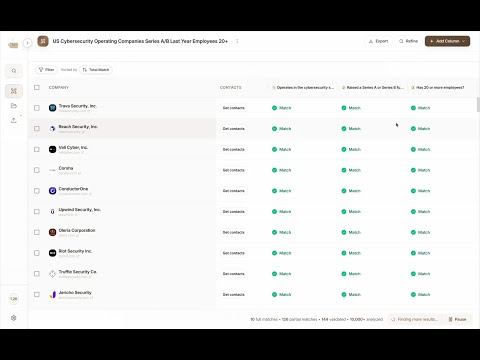This screenshot has height=360, width=480.
Task: Click the Riot Security Inc. company name
Action: point(75,251)
